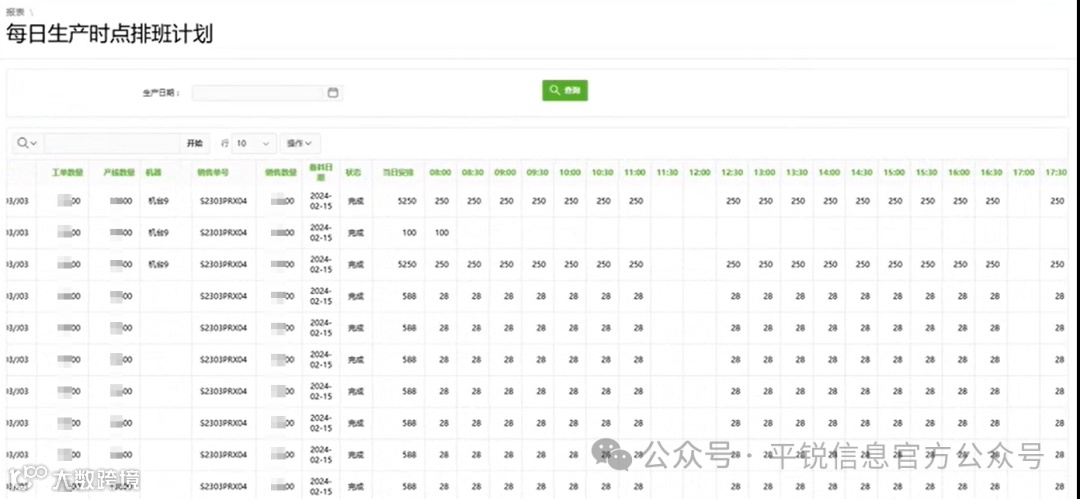This screenshot has height=499, width=1080.
Task: Click the 产线数量 column header
Action: click(119, 172)
